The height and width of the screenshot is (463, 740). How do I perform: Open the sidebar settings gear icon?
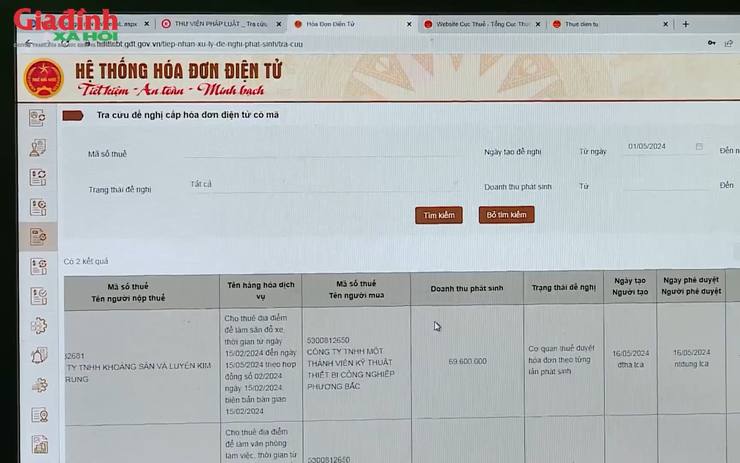pos(38,325)
